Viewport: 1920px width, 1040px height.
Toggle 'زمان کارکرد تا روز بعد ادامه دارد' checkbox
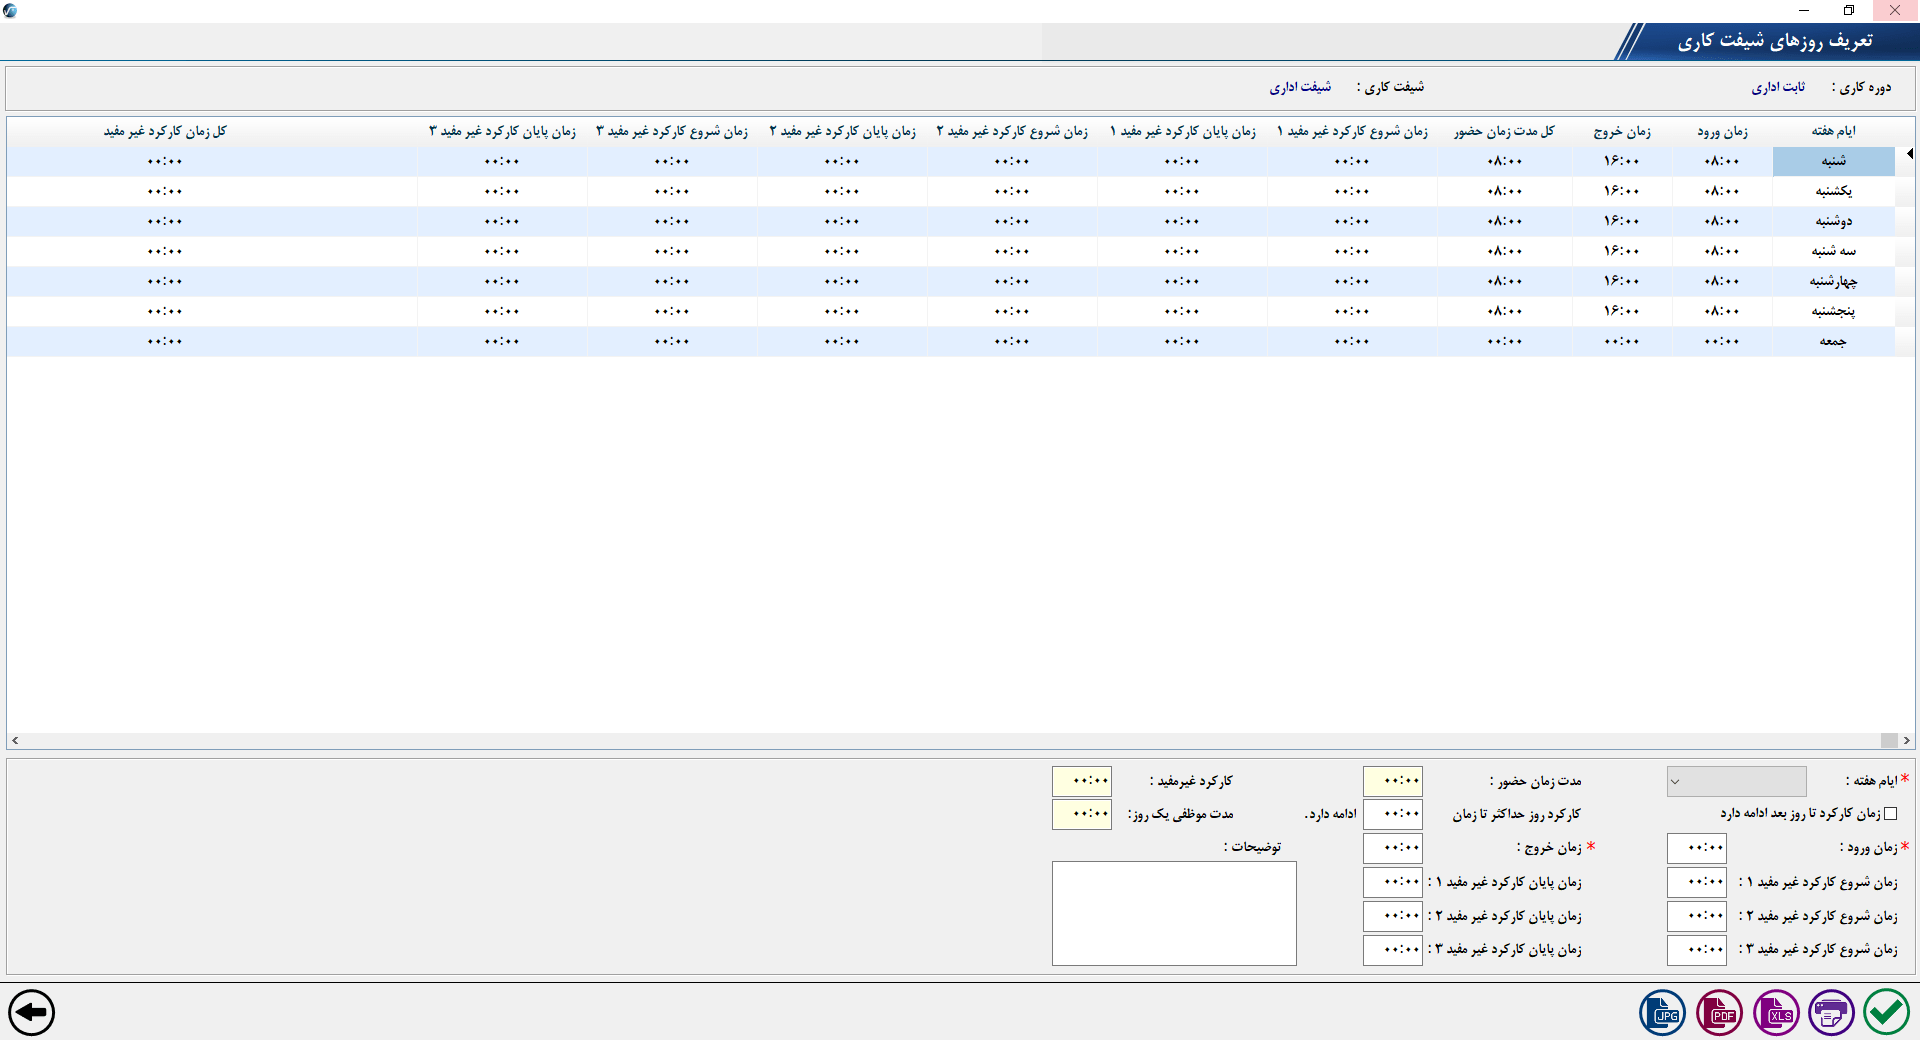[x=1890, y=814]
